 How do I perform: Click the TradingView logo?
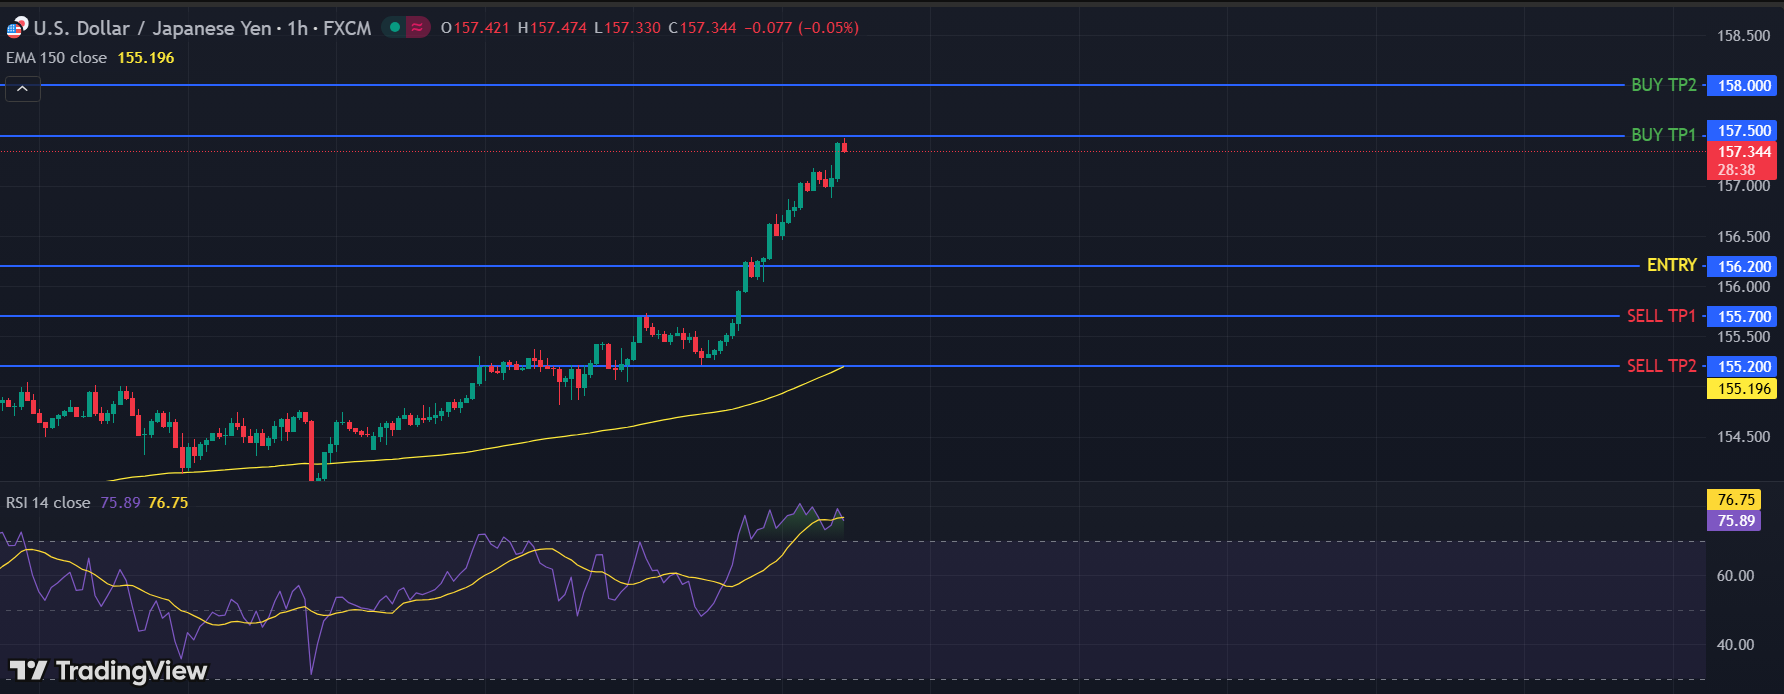pos(108,670)
